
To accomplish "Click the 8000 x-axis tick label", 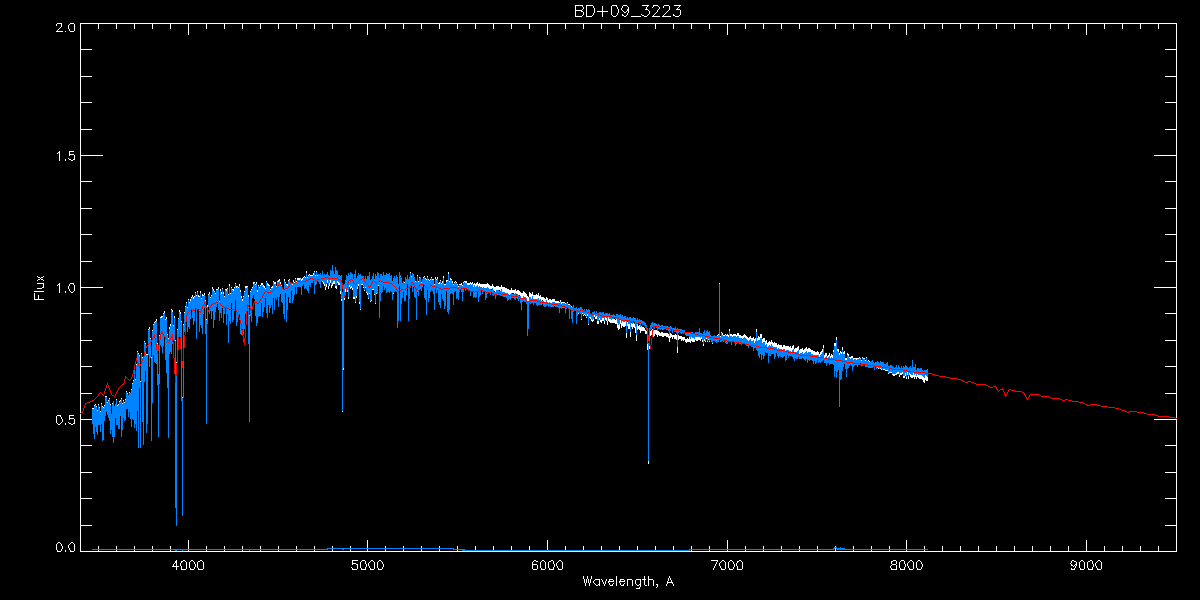I will [x=907, y=565].
